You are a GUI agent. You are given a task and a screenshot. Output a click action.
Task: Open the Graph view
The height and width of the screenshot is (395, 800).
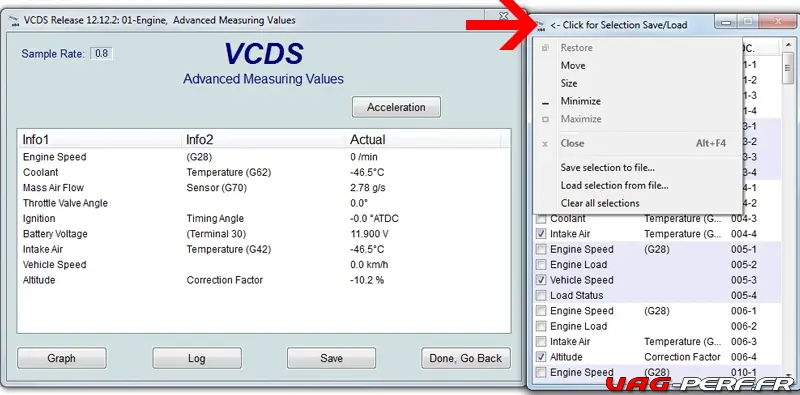click(x=62, y=358)
